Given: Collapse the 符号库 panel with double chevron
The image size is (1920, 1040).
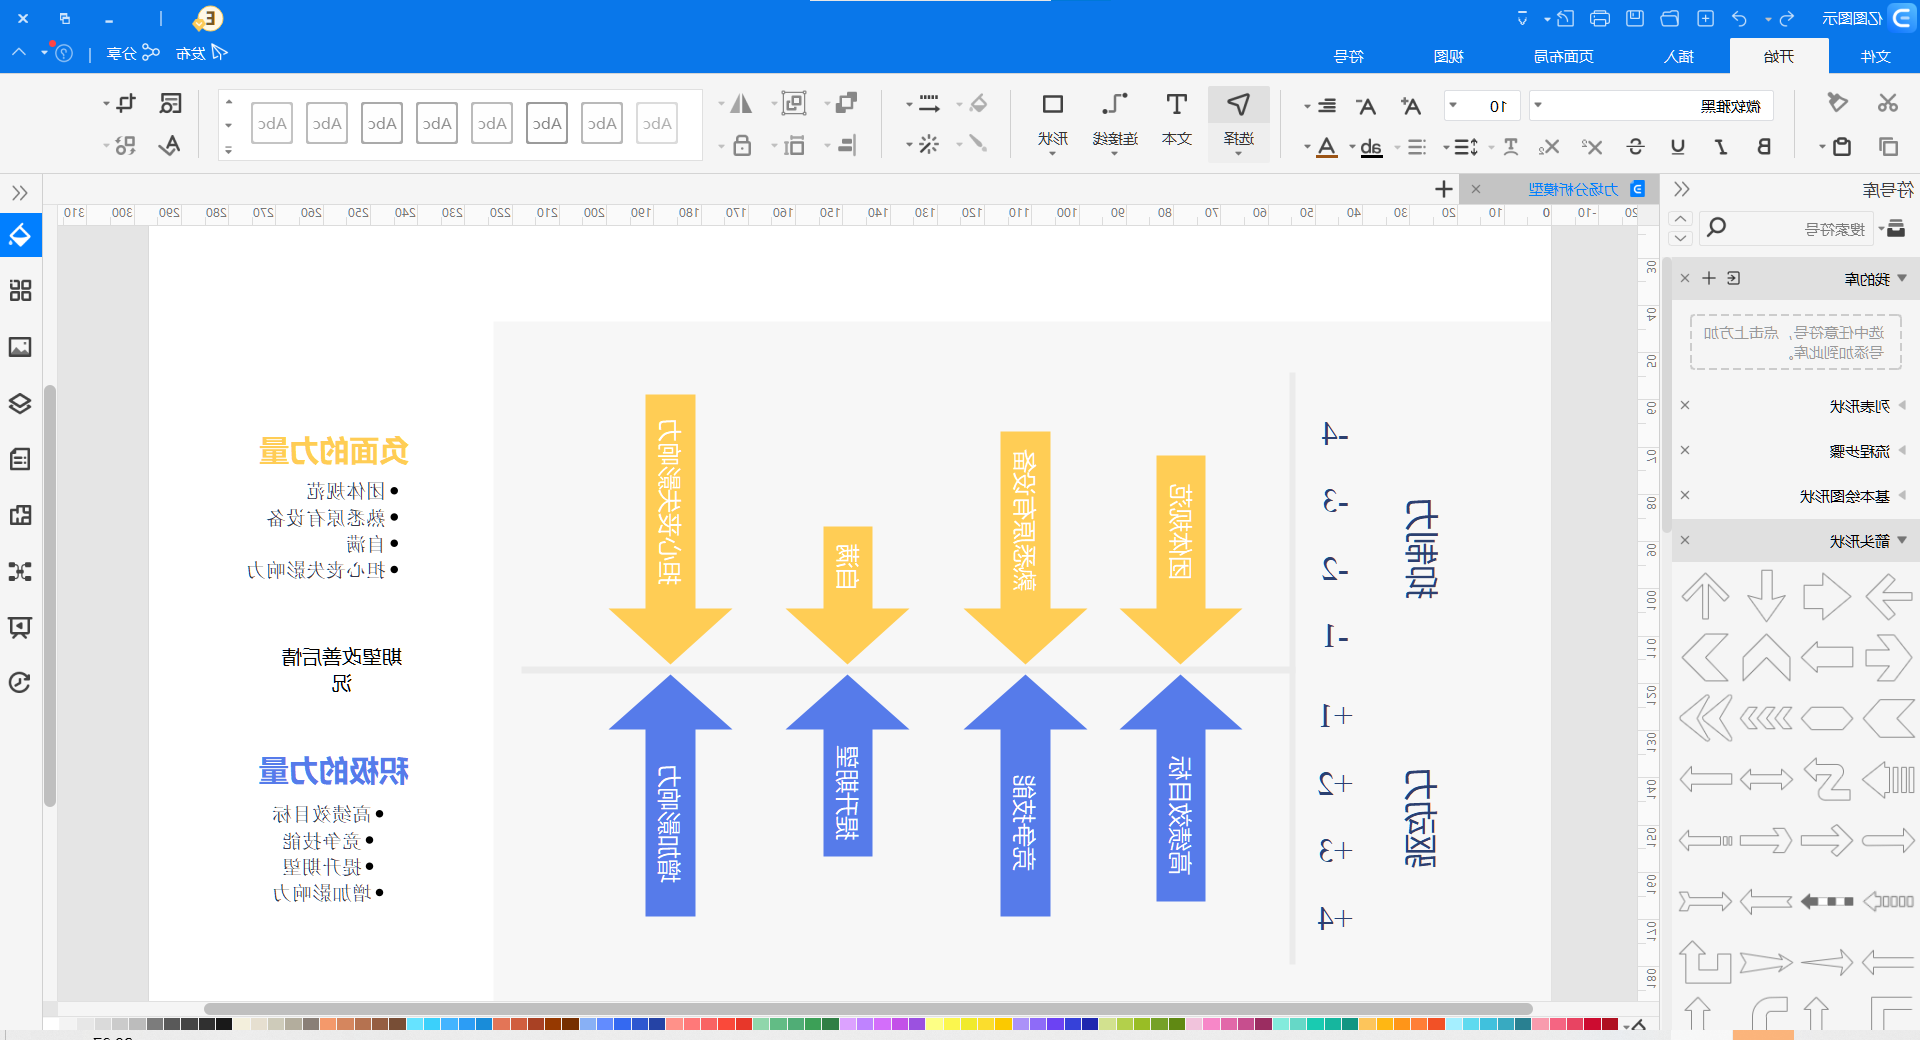Looking at the screenshot, I should [x=1681, y=189].
